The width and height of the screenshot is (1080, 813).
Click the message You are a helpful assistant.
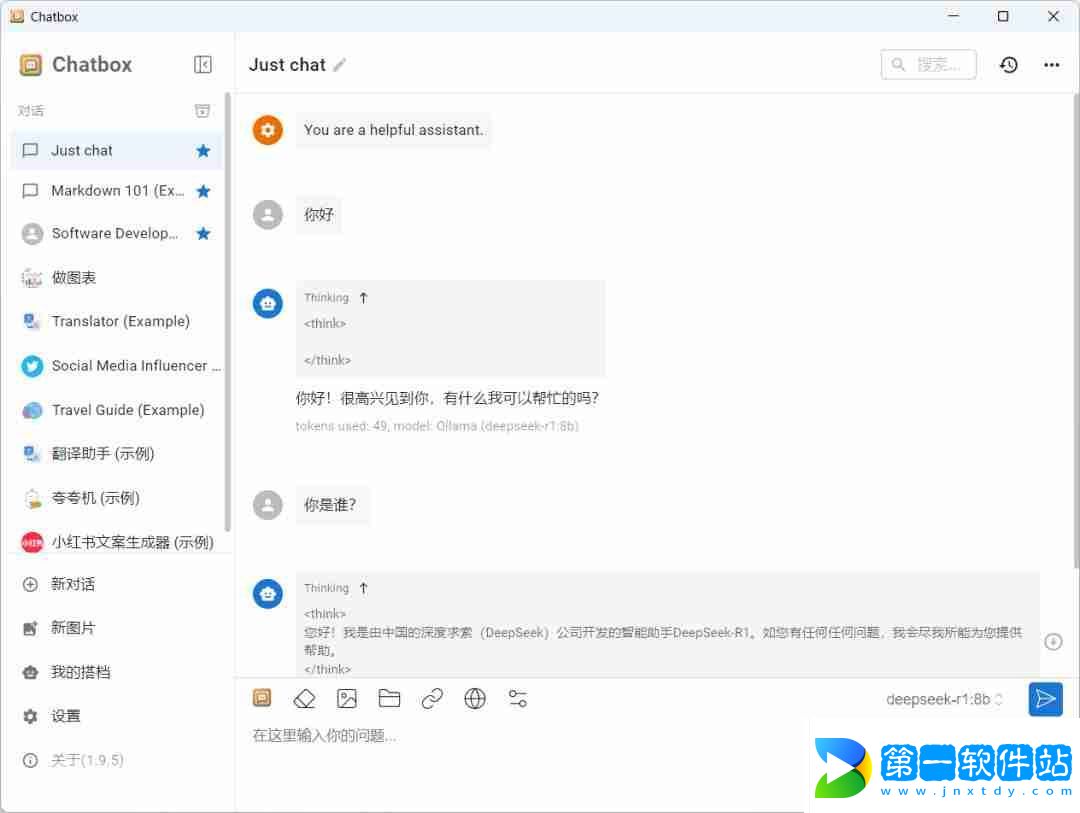tap(393, 130)
